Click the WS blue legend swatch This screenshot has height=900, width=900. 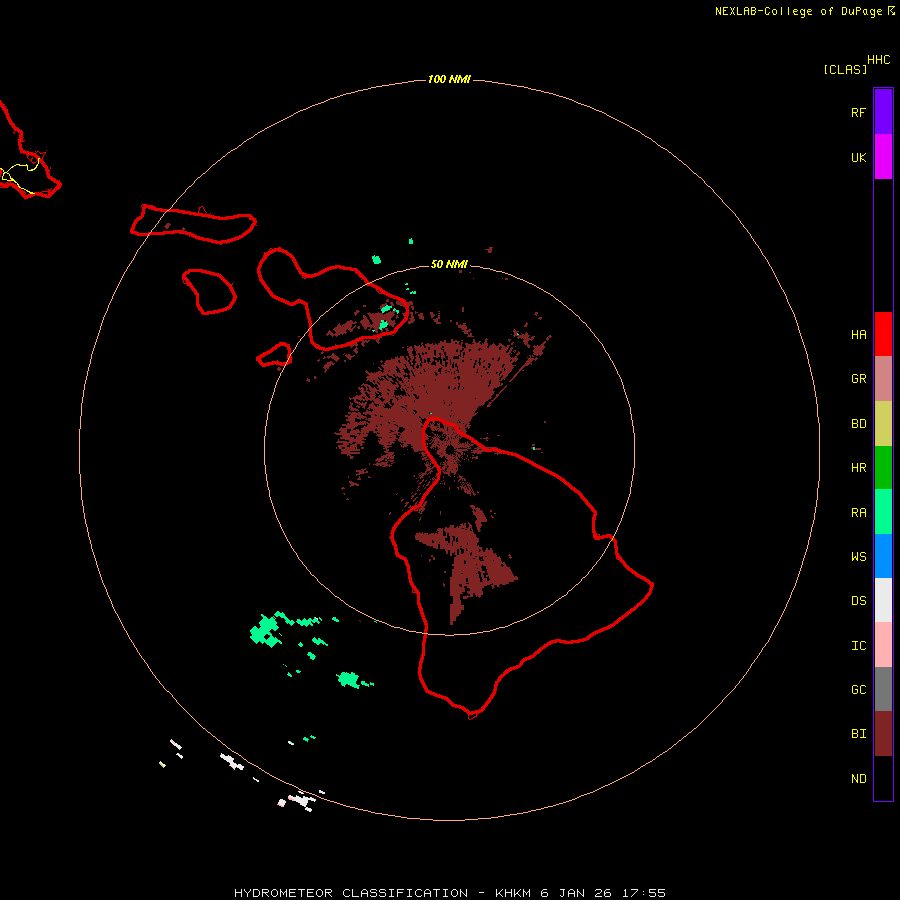(883, 556)
